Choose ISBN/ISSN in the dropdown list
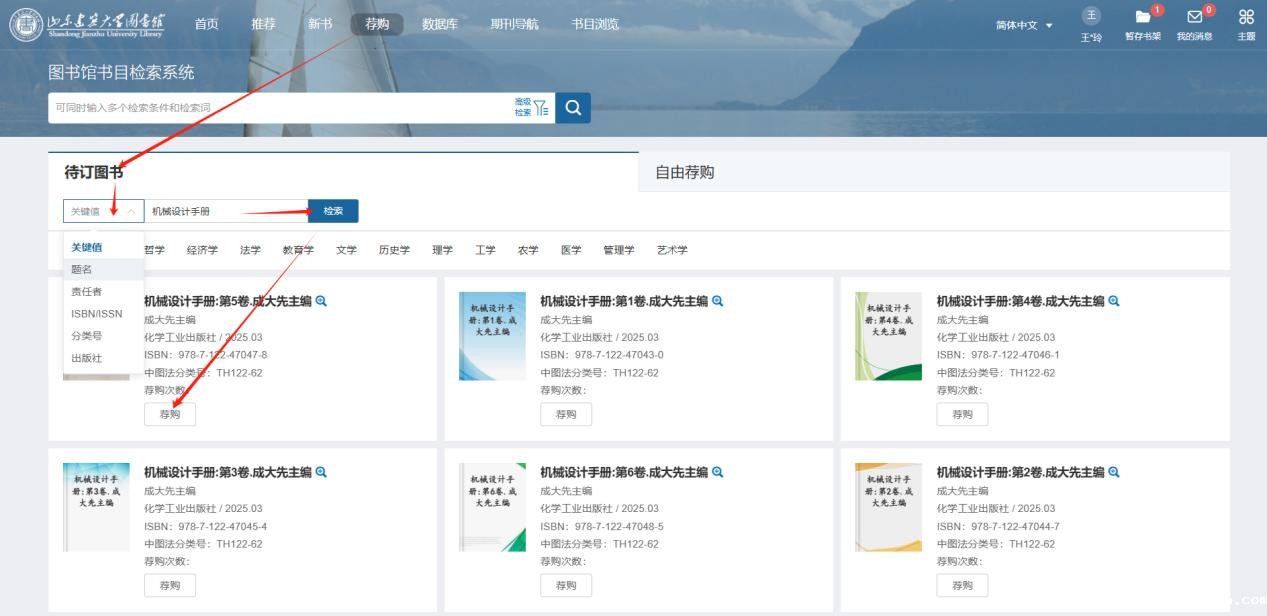Image resolution: width=1267 pixels, height=616 pixels. (96, 314)
